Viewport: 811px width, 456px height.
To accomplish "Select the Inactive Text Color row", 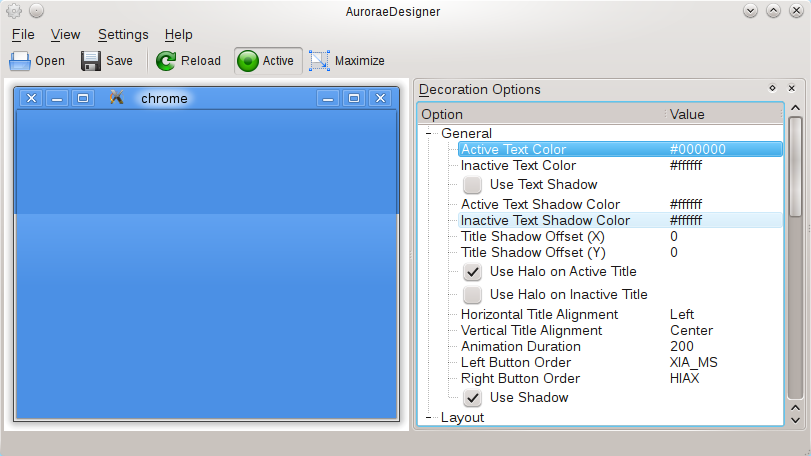I will click(620, 165).
